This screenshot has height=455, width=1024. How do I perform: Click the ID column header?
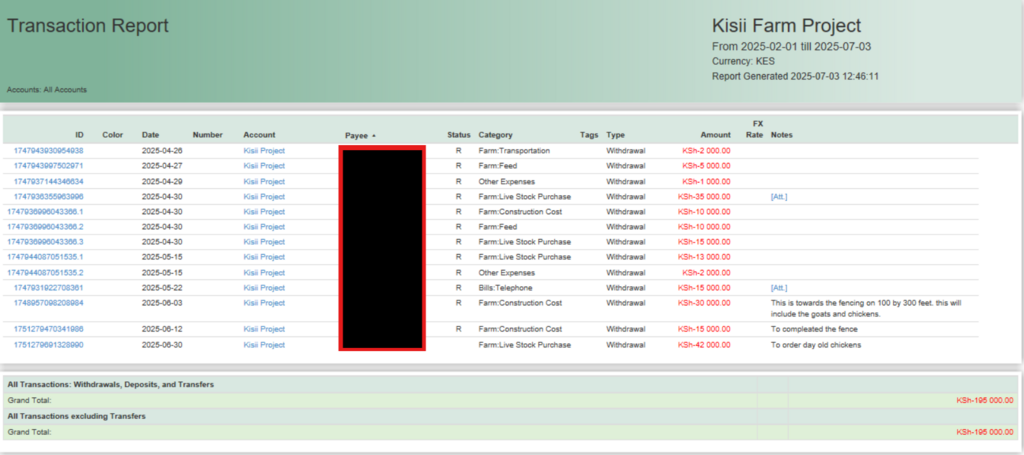click(x=79, y=135)
